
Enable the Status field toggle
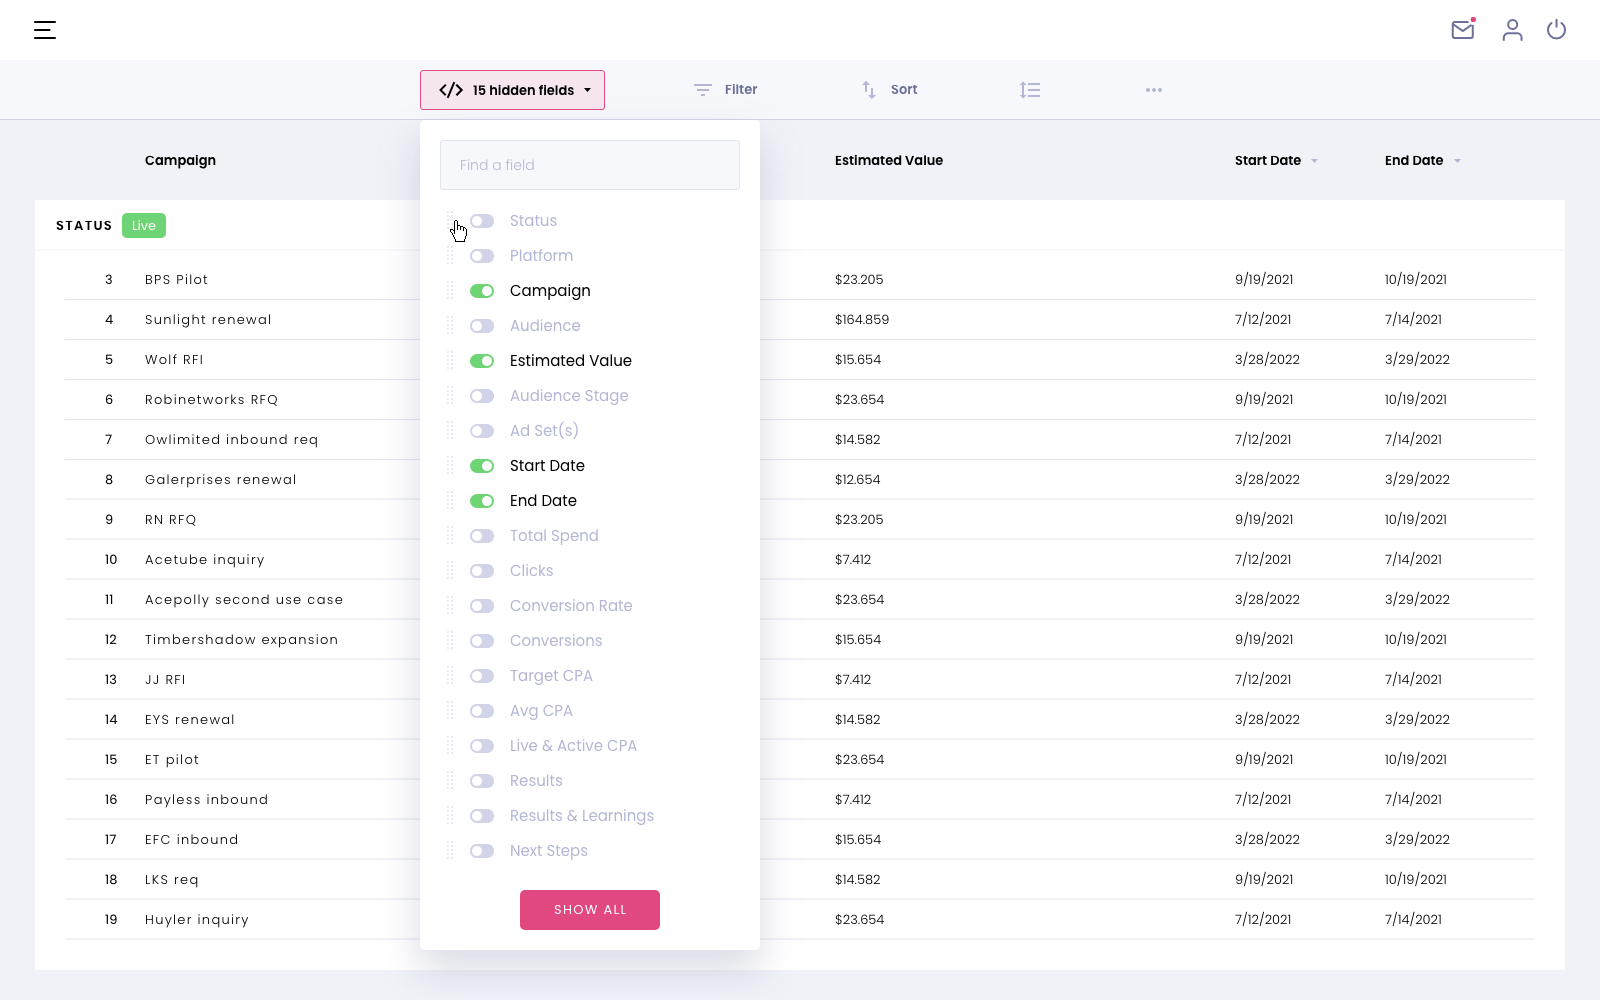click(482, 221)
